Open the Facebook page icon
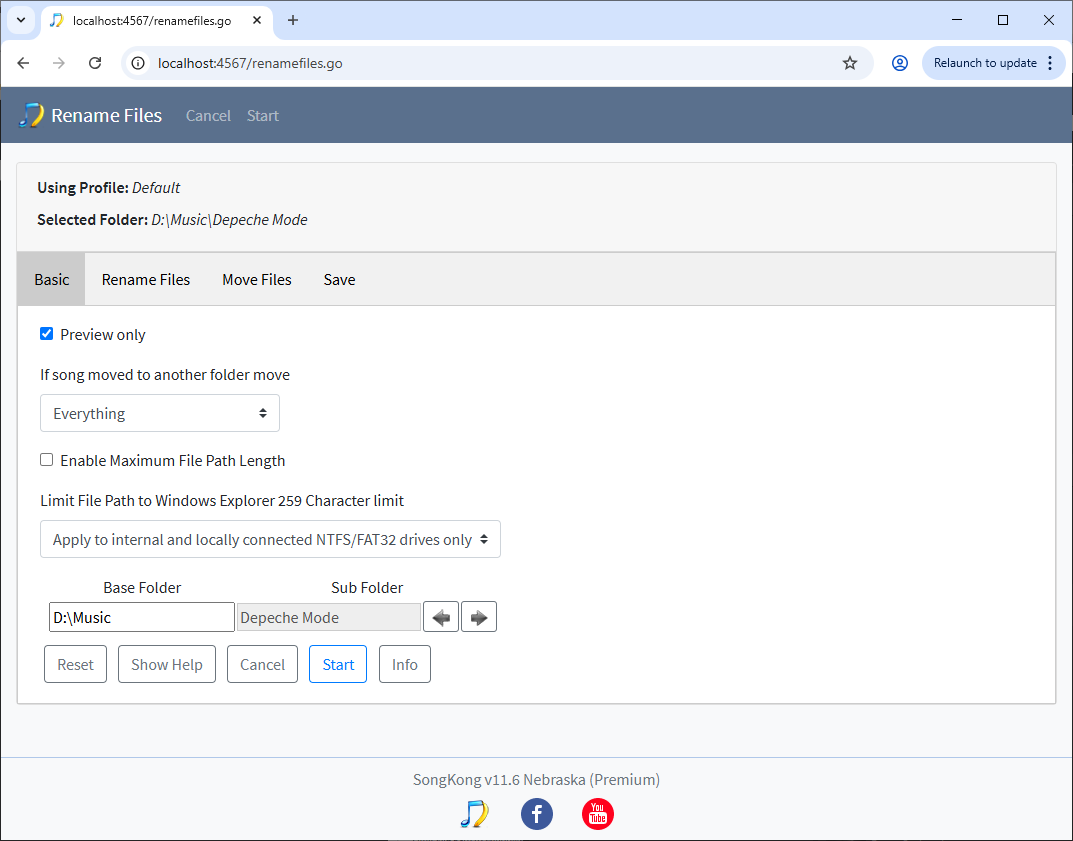Screen dimensions: 1073x841 [537, 814]
